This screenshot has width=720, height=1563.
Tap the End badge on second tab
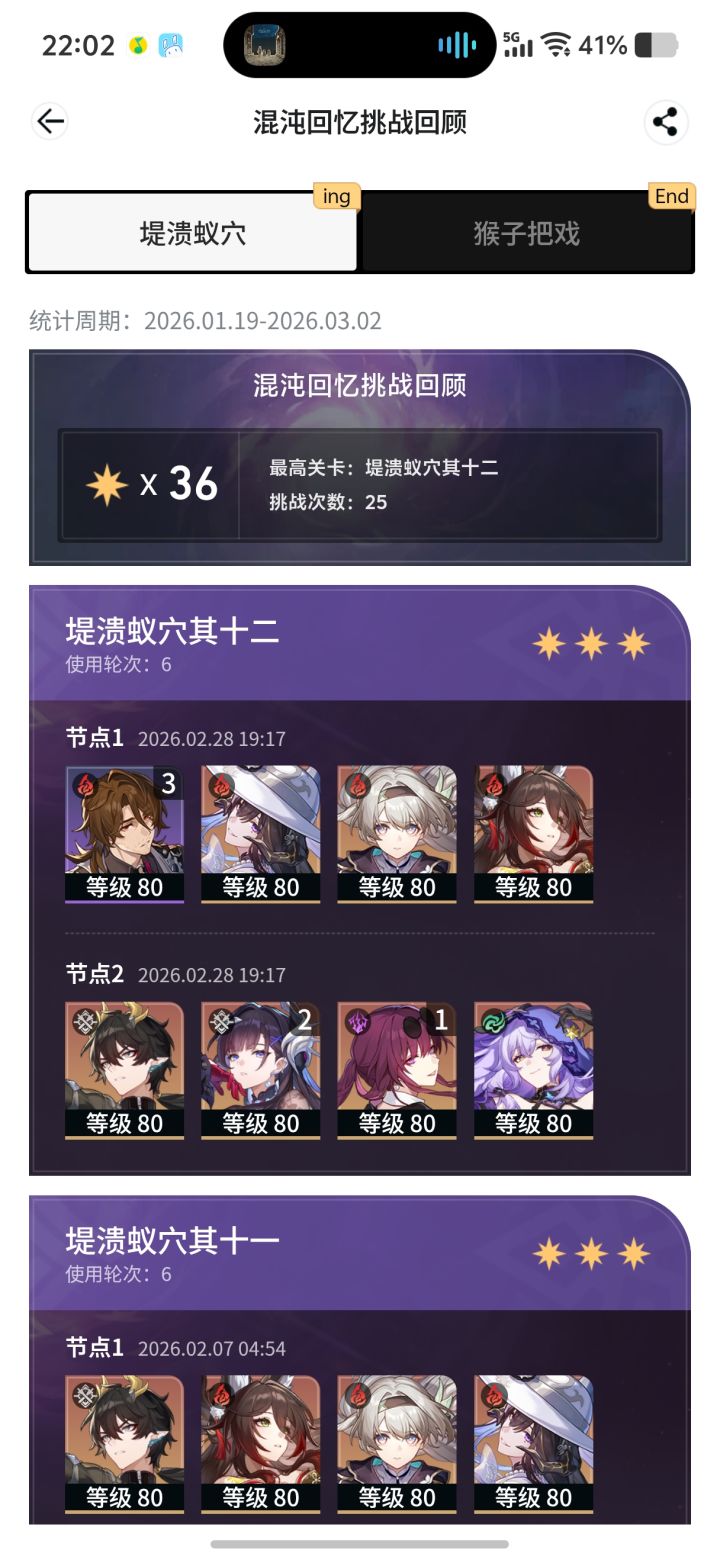[671, 196]
